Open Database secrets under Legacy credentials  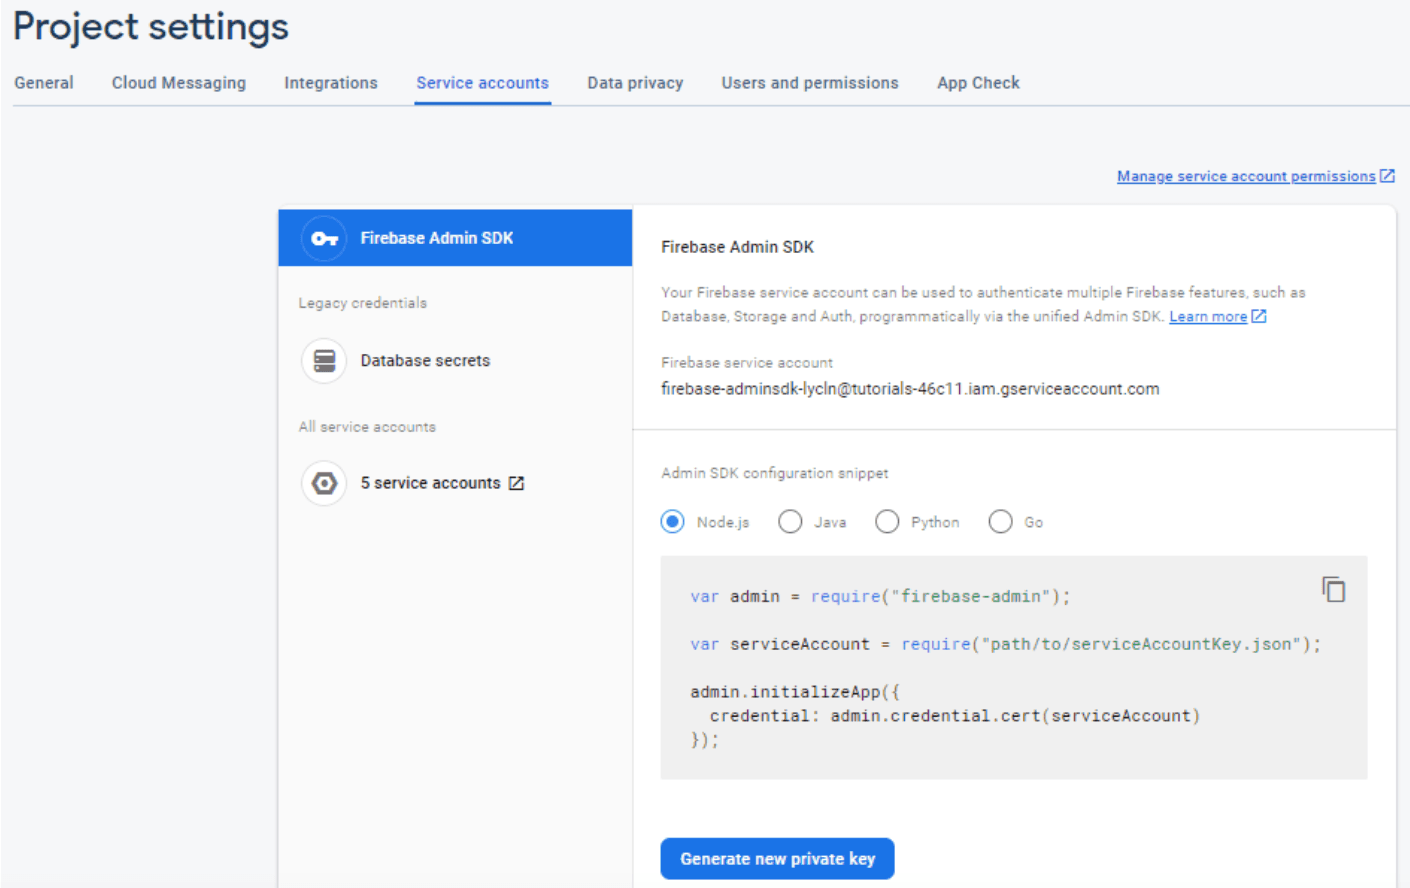(425, 360)
